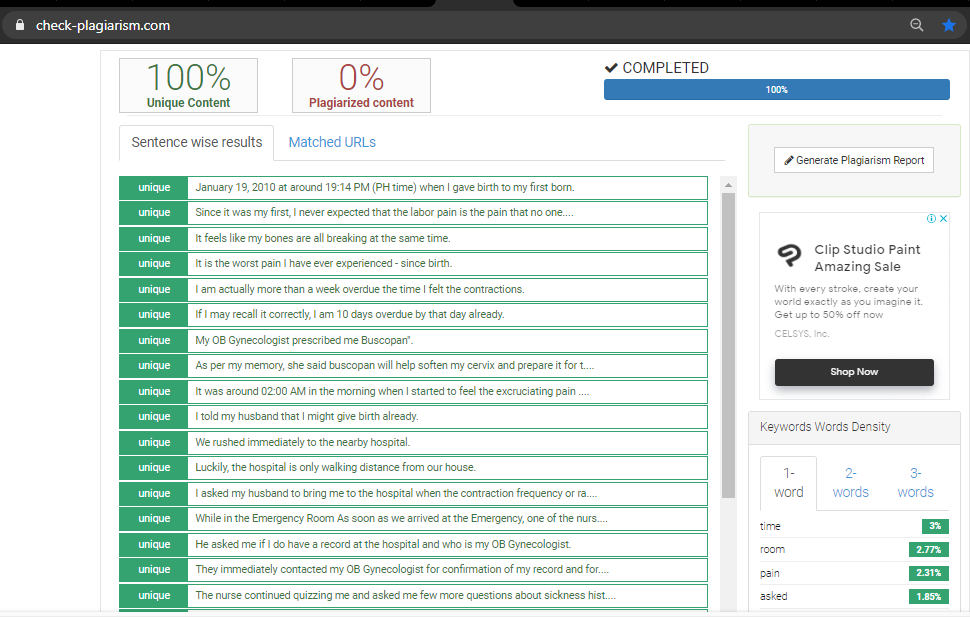
Task: Click the blue 100% progress bar
Action: pos(776,90)
